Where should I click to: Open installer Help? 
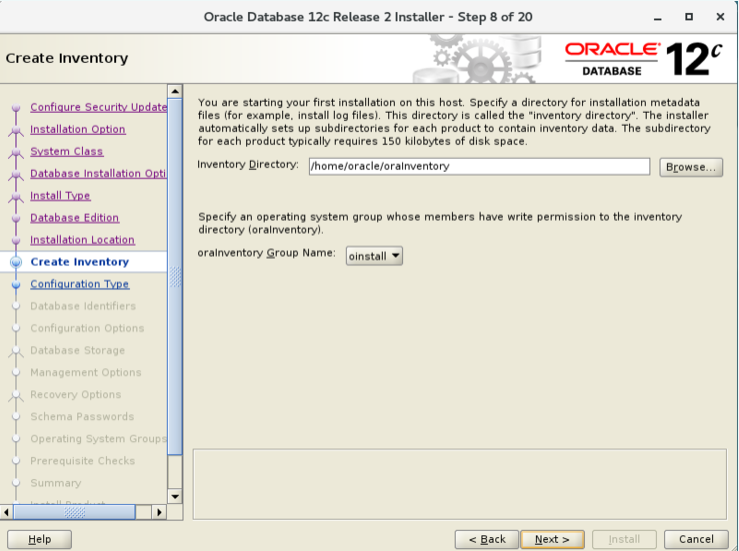point(40,539)
